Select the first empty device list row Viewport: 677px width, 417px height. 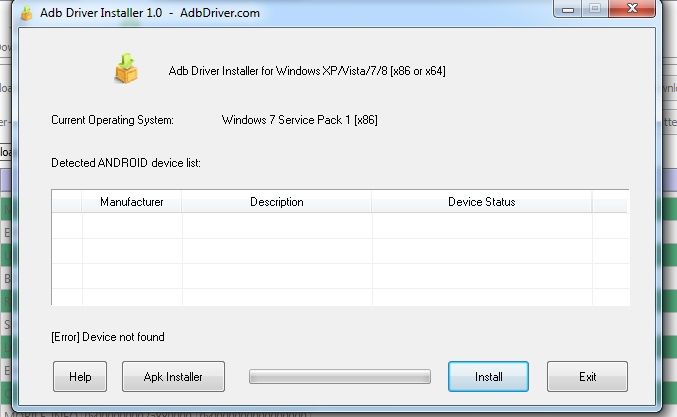coord(340,225)
